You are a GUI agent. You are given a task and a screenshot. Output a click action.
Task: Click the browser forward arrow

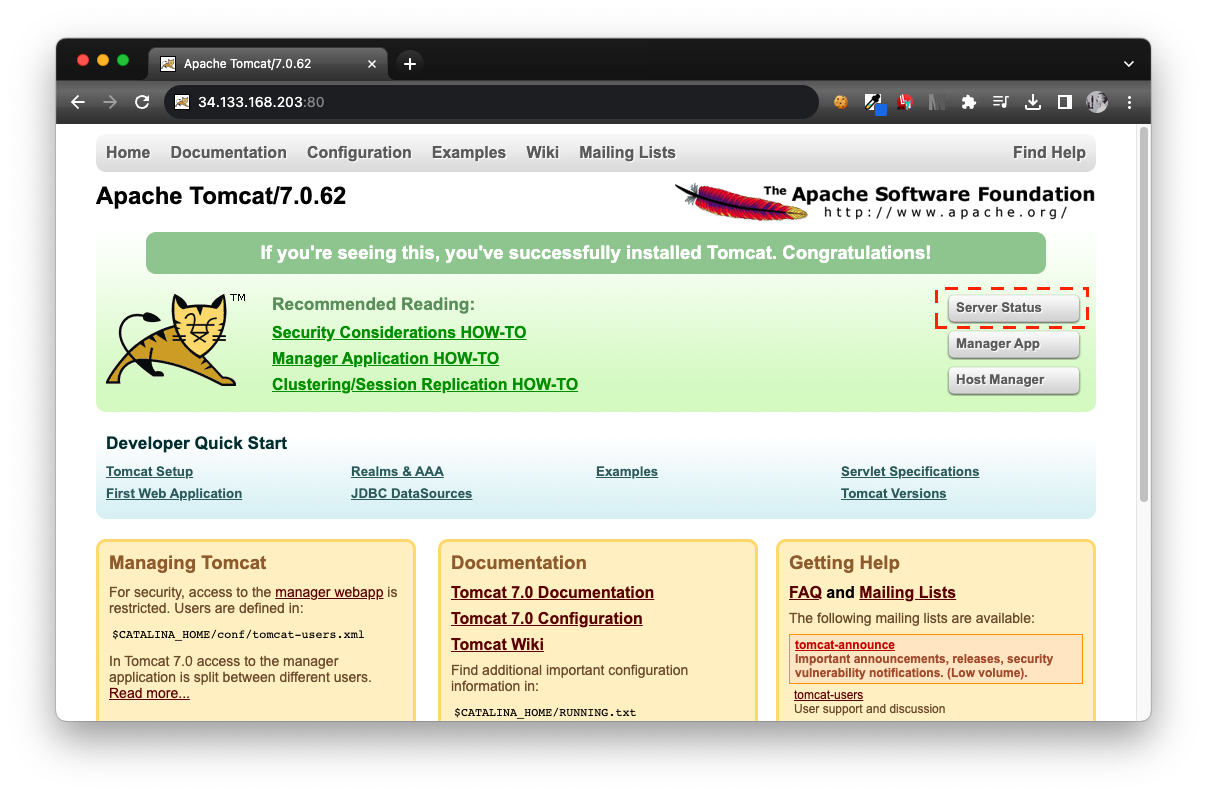point(110,102)
